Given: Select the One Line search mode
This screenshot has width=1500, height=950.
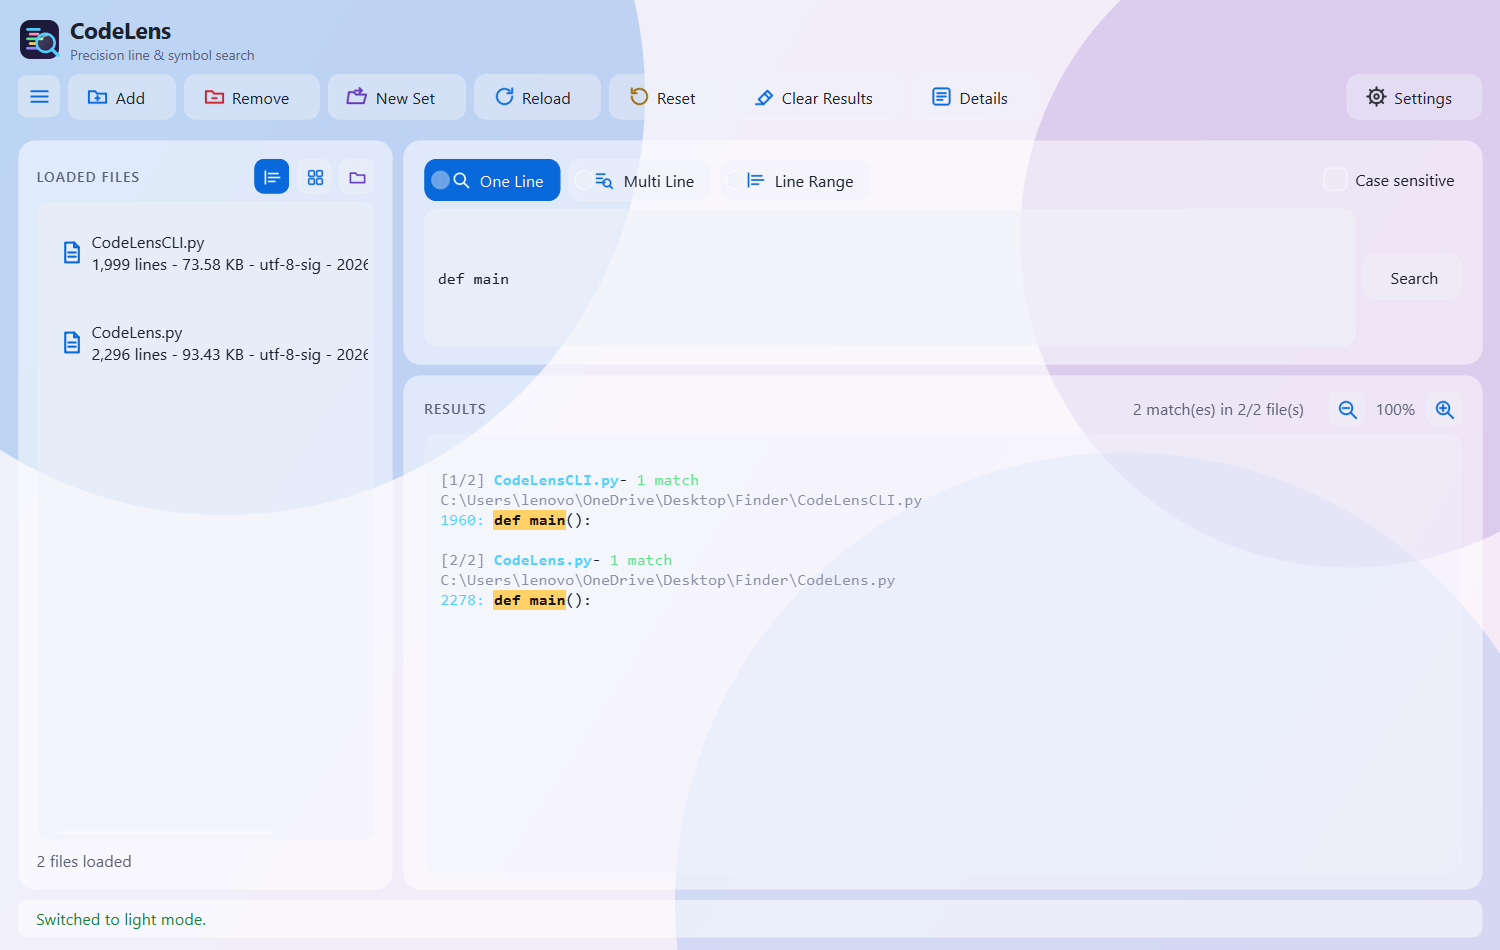Looking at the screenshot, I should click(492, 180).
